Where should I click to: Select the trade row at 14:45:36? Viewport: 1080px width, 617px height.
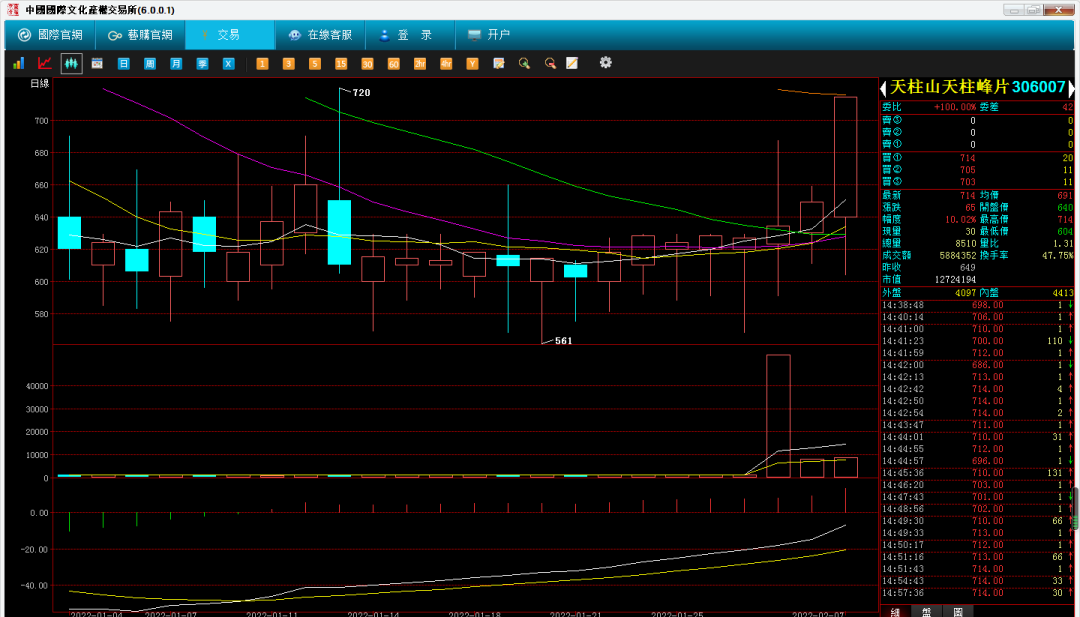pos(977,473)
